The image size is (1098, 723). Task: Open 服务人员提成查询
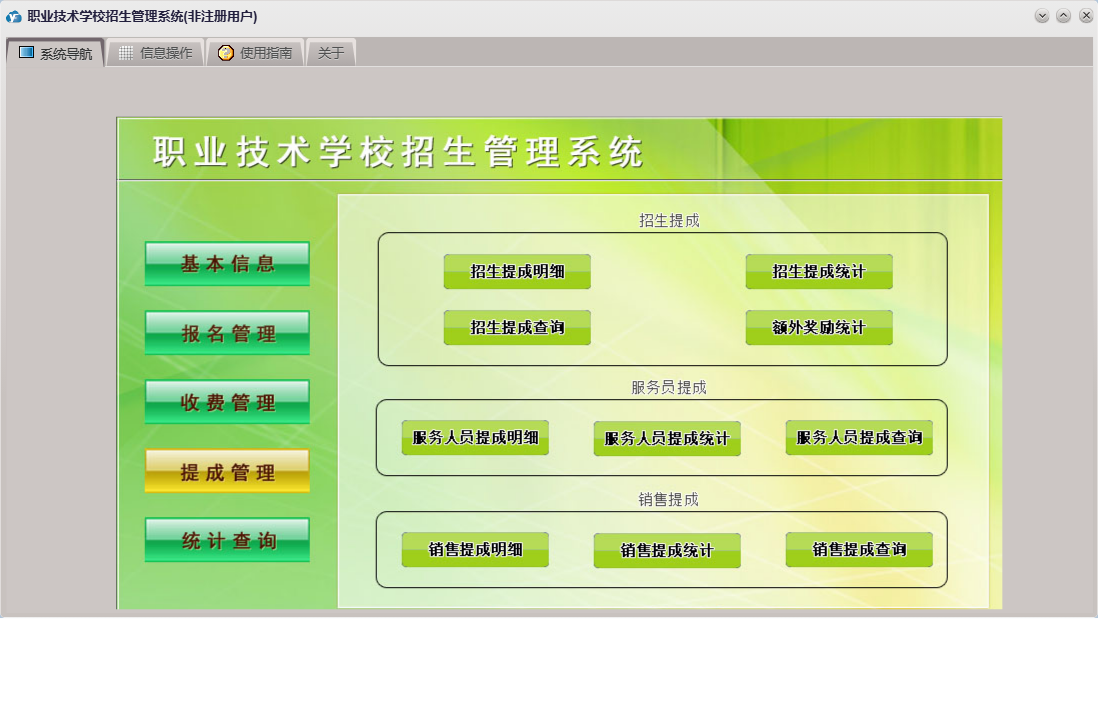pos(859,438)
